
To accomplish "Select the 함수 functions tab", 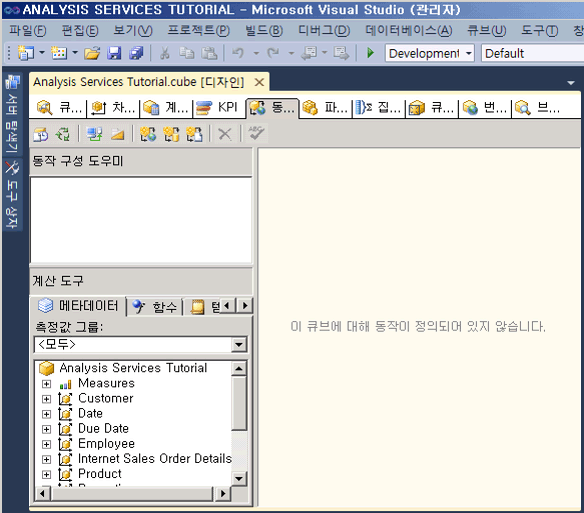I will point(155,307).
